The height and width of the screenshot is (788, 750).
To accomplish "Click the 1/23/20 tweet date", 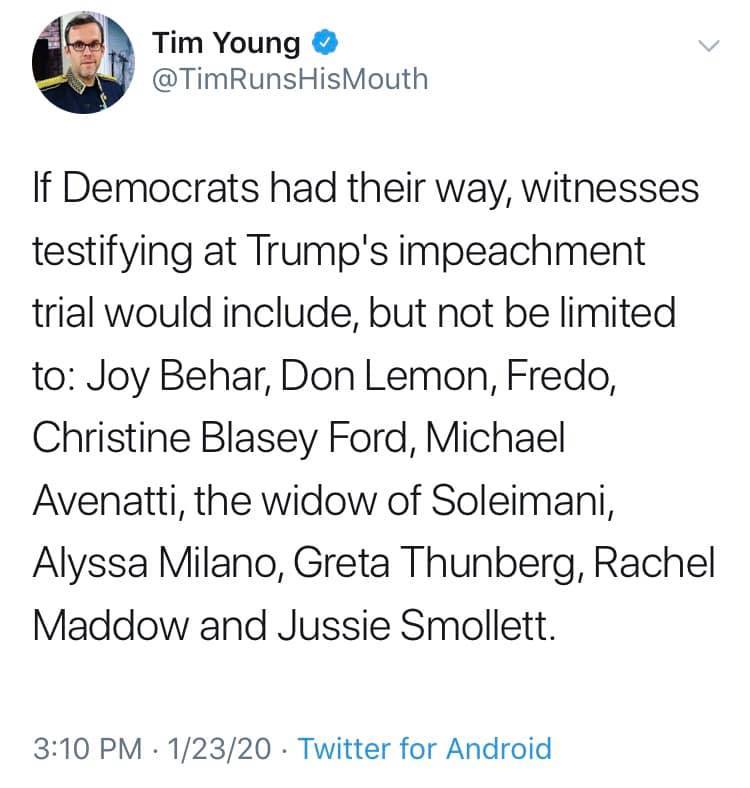I will coord(219,748).
